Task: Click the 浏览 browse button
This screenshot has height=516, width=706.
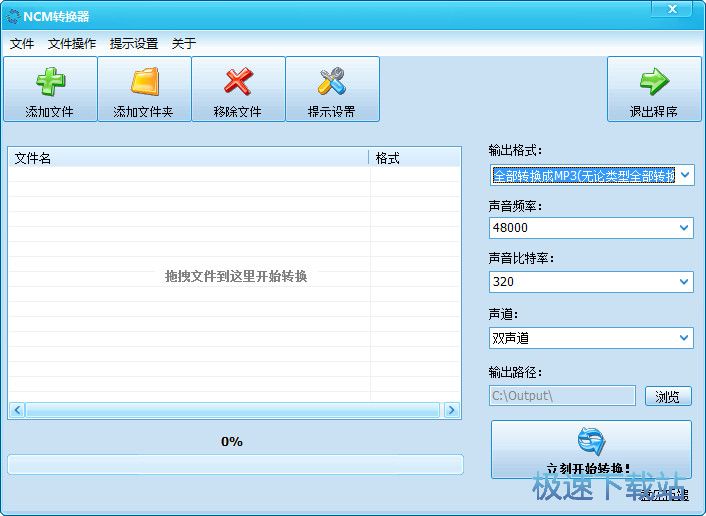Action: [668, 397]
